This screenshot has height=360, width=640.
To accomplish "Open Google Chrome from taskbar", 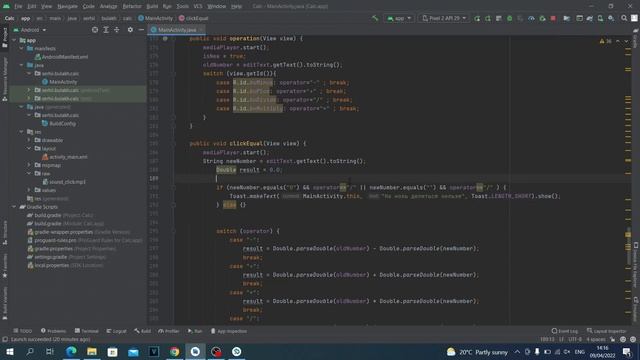I will point(174,351).
